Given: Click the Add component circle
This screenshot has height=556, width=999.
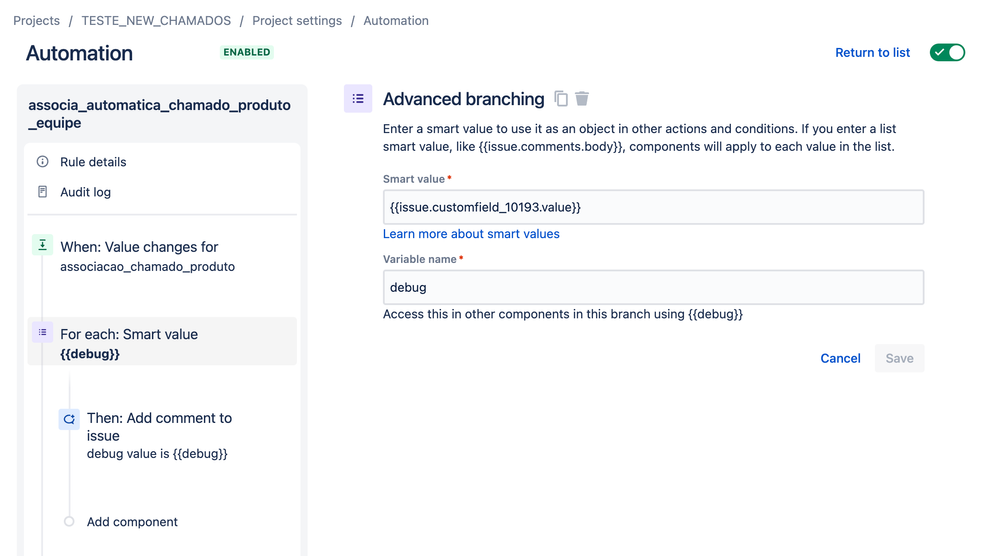Looking at the screenshot, I should coord(69,522).
